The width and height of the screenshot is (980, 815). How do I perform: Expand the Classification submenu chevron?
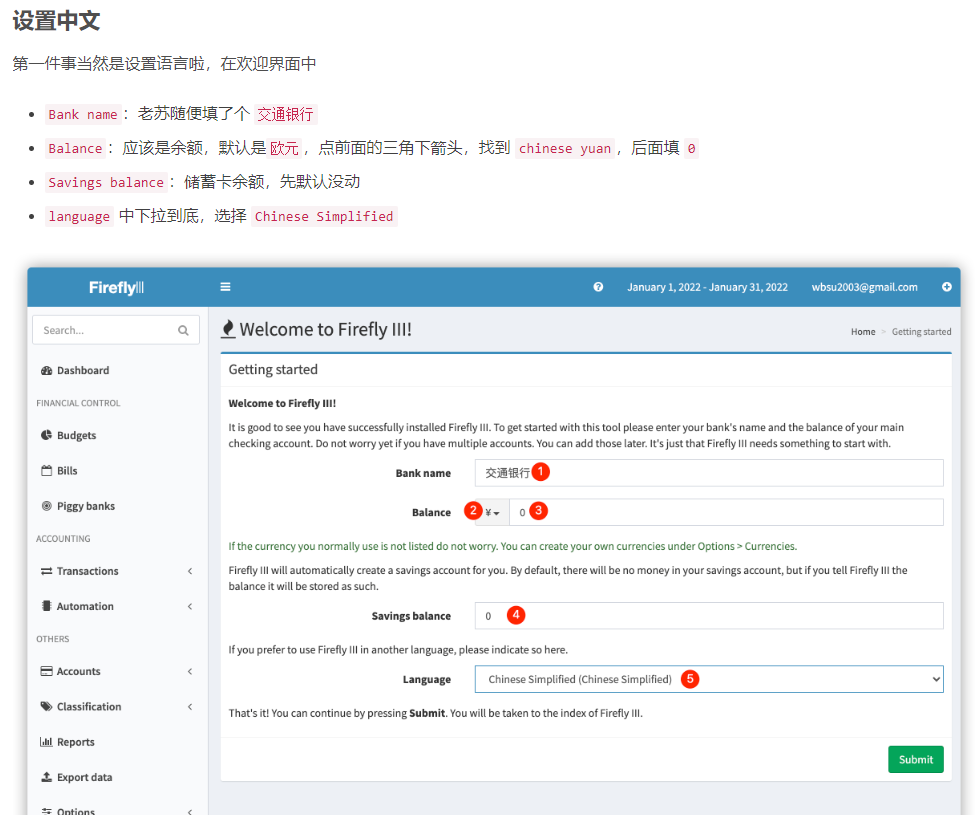pos(190,706)
